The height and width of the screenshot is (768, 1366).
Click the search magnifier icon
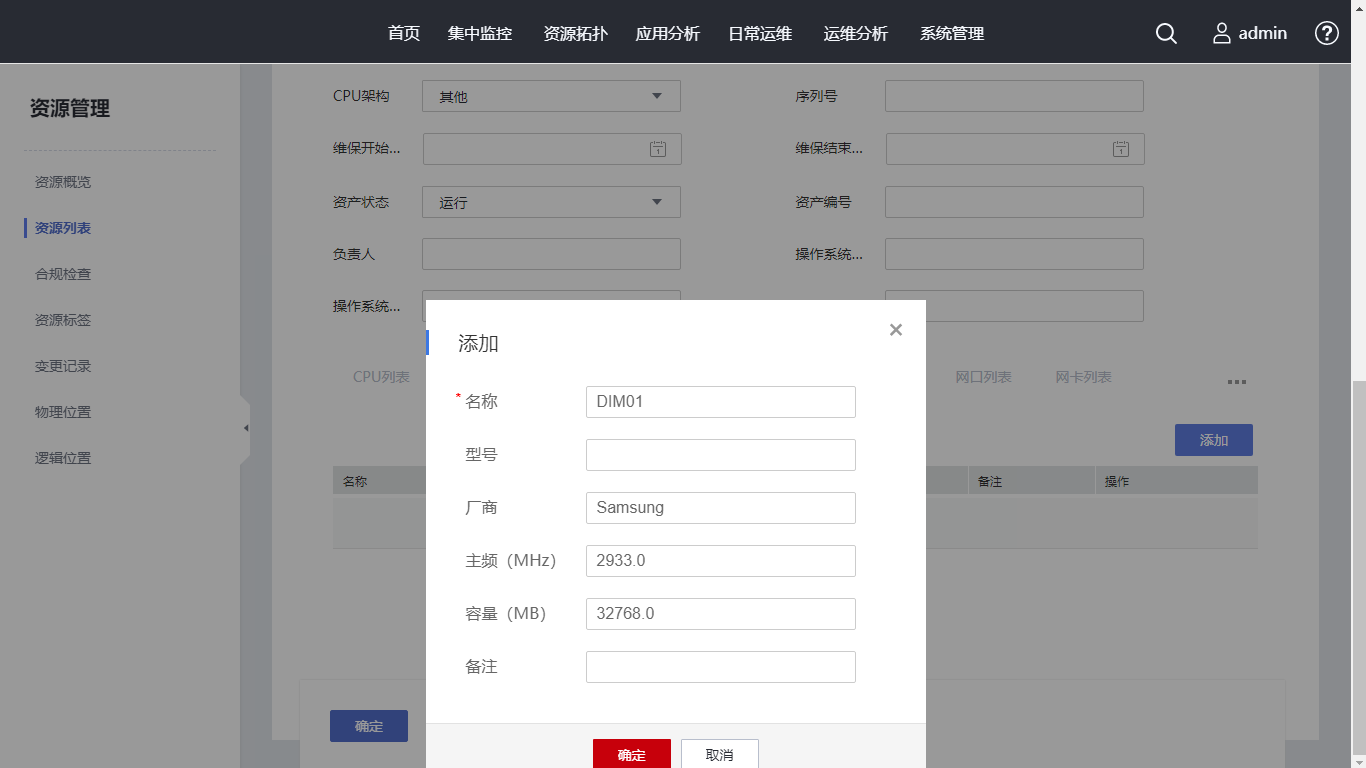pyautogui.click(x=1166, y=33)
